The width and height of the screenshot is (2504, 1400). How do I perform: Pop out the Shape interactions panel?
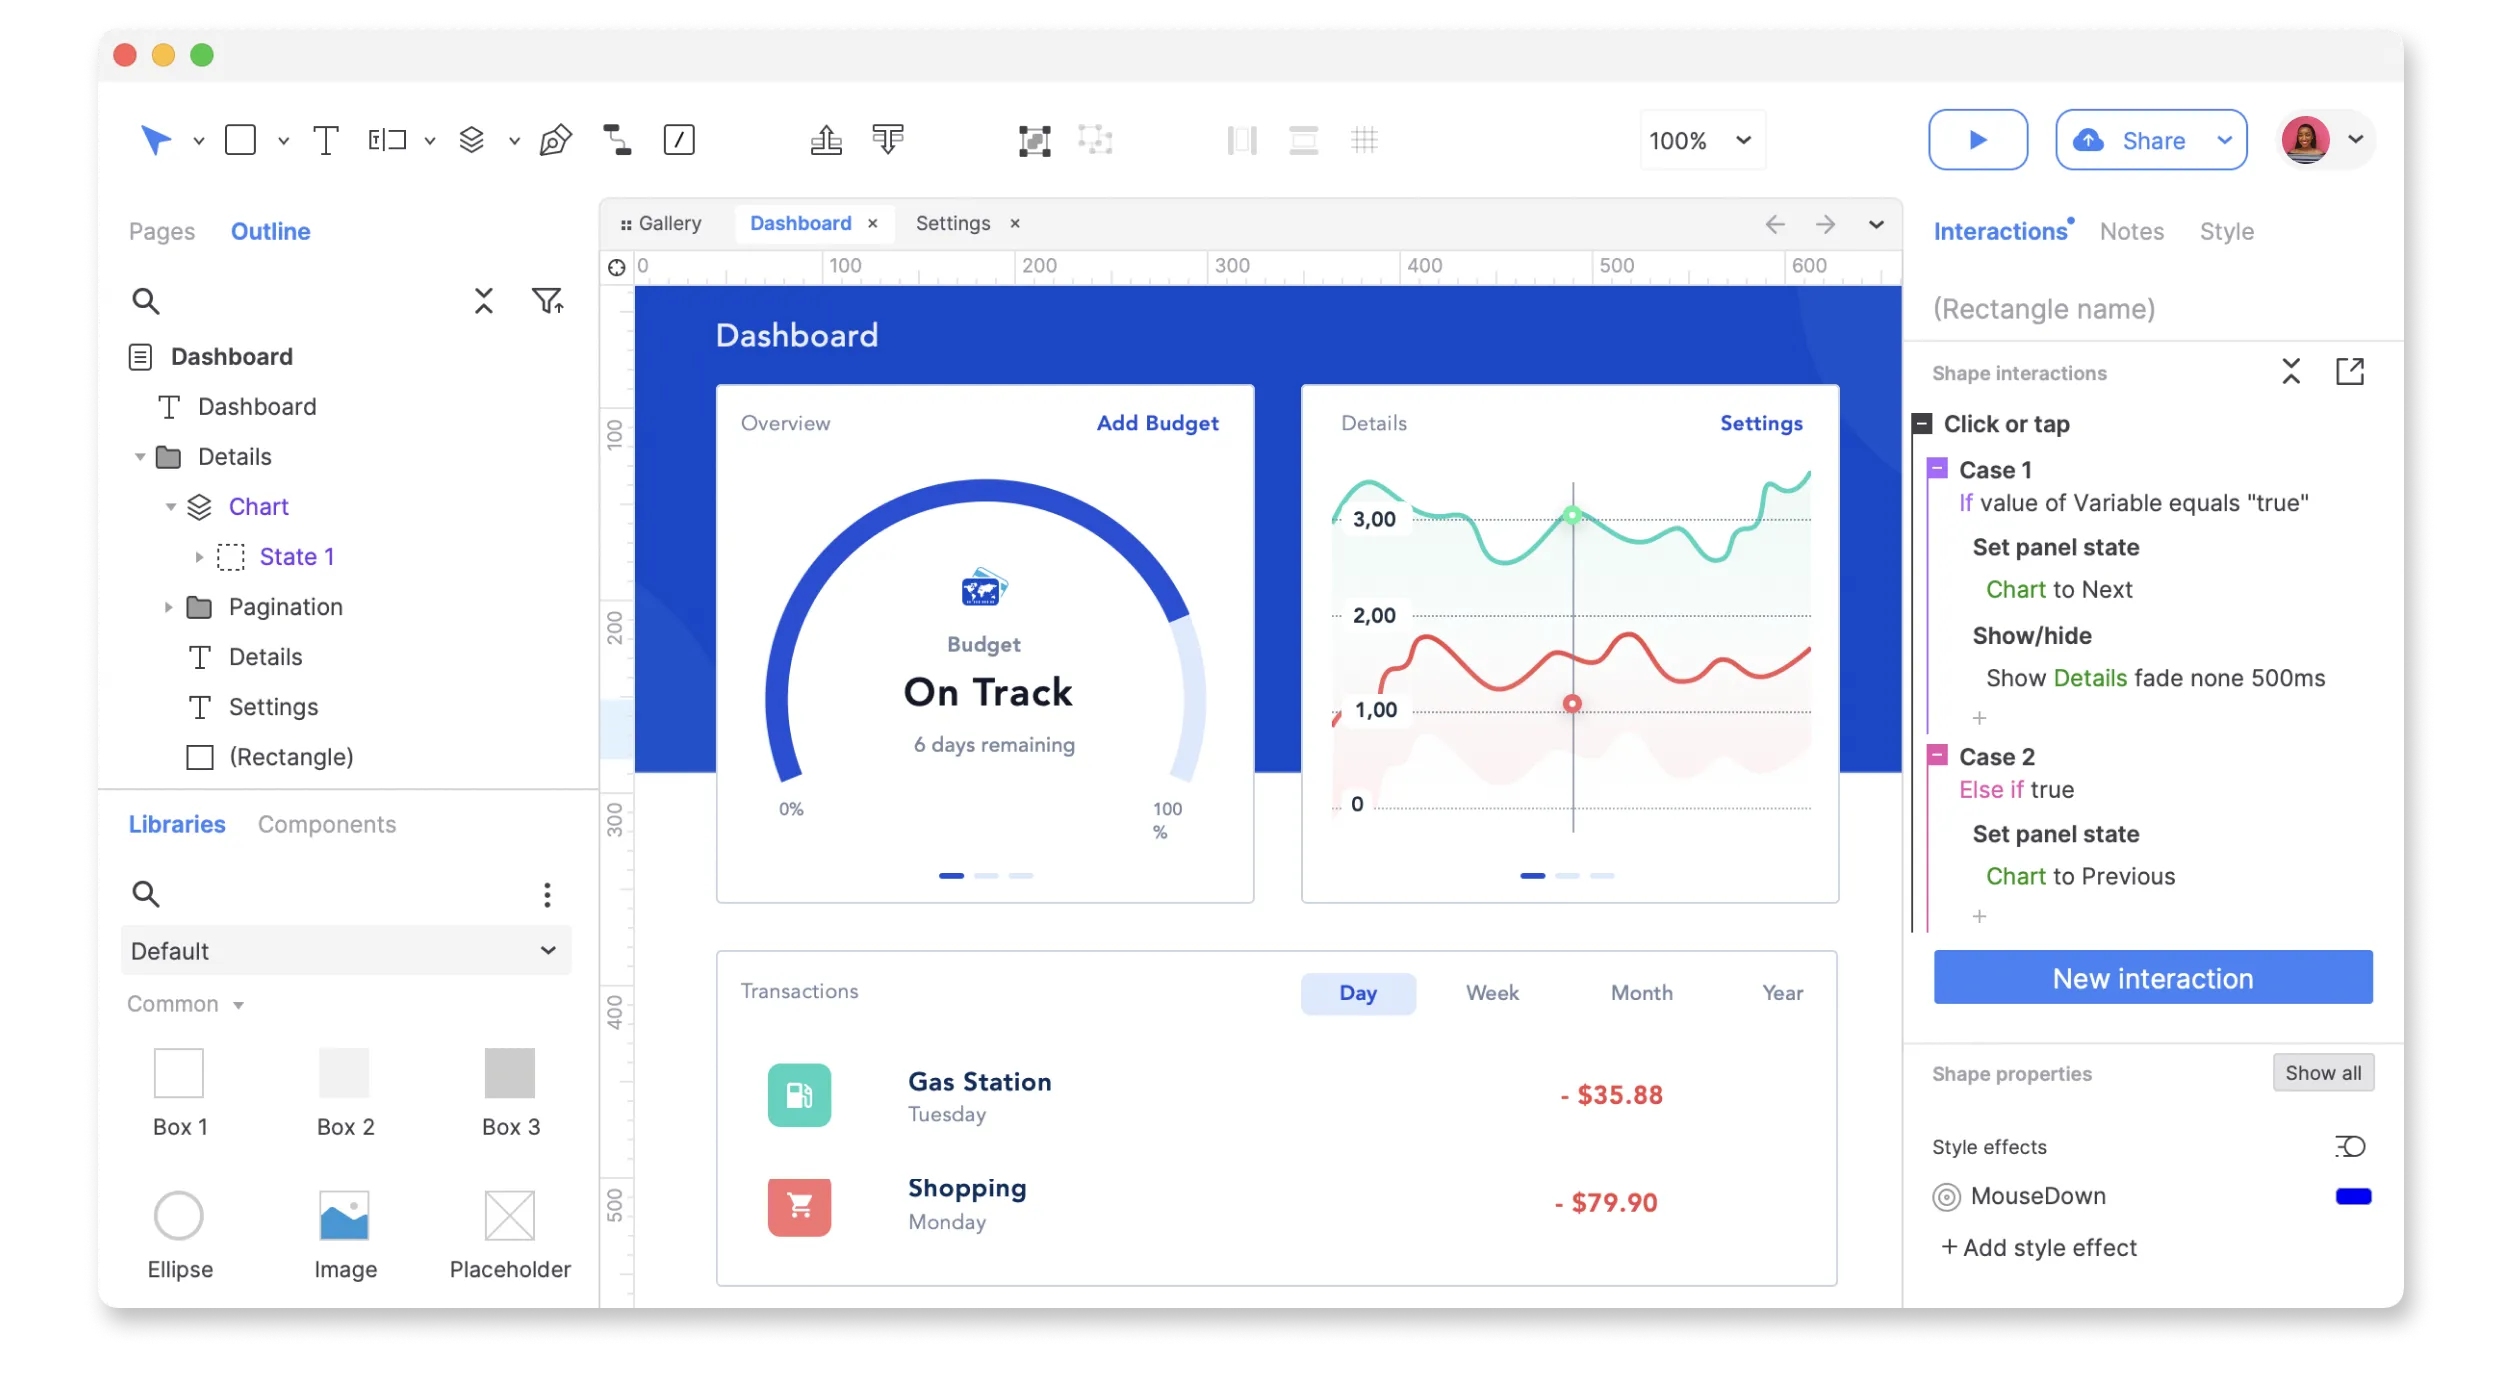2350,372
